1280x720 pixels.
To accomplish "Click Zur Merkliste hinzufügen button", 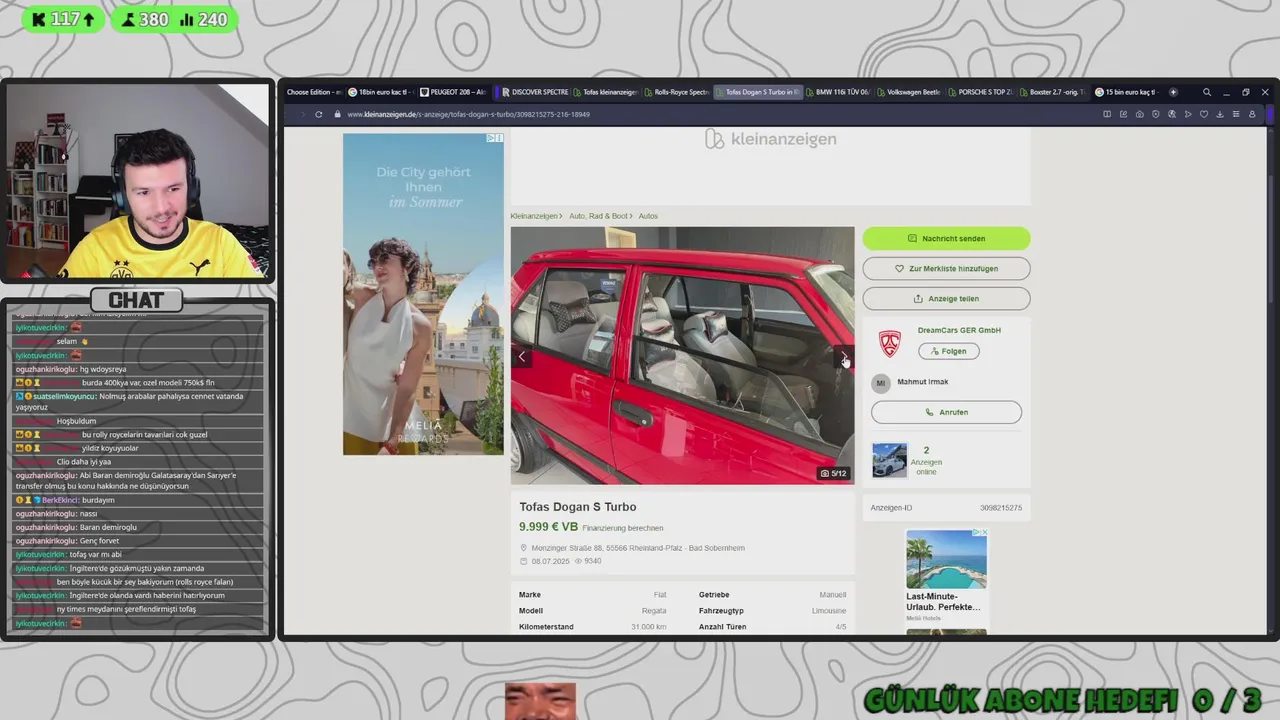I will point(946,268).
